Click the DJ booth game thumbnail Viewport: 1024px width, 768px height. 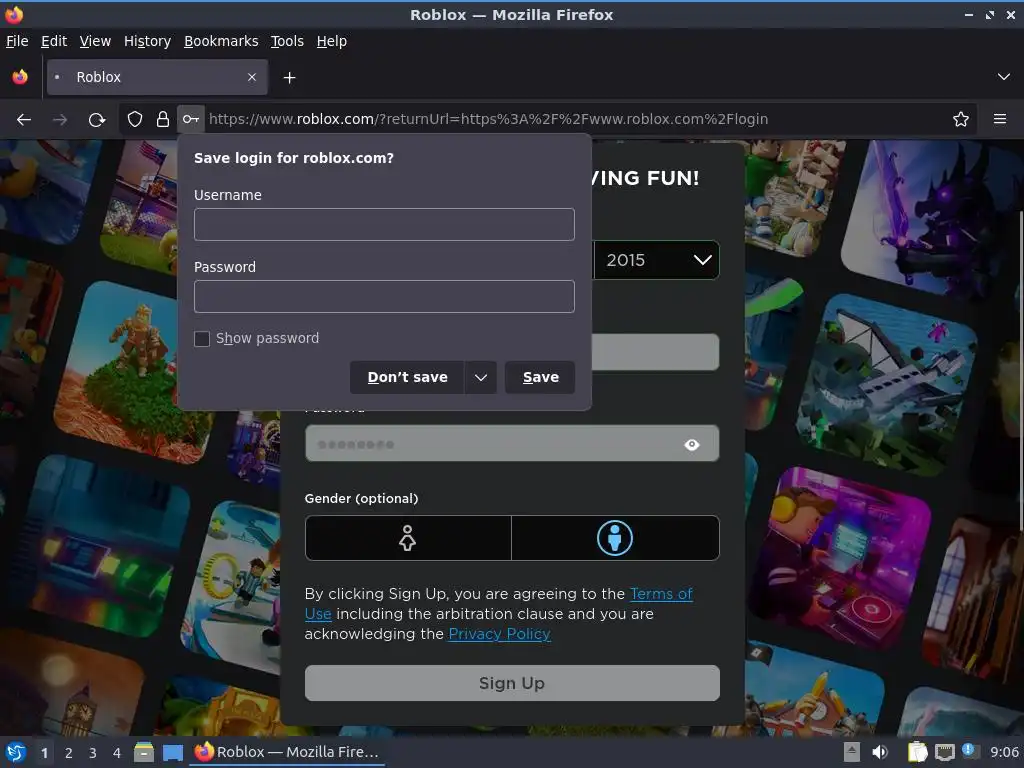pos(842,558)
